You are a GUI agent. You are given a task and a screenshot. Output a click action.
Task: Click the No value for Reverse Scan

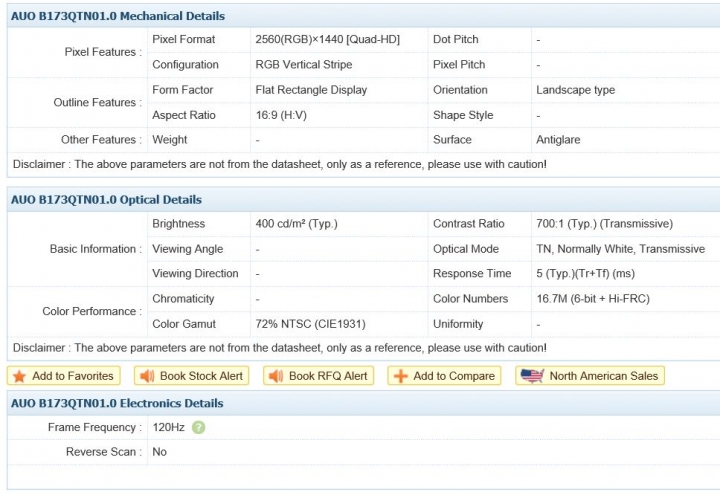point(159,452)
